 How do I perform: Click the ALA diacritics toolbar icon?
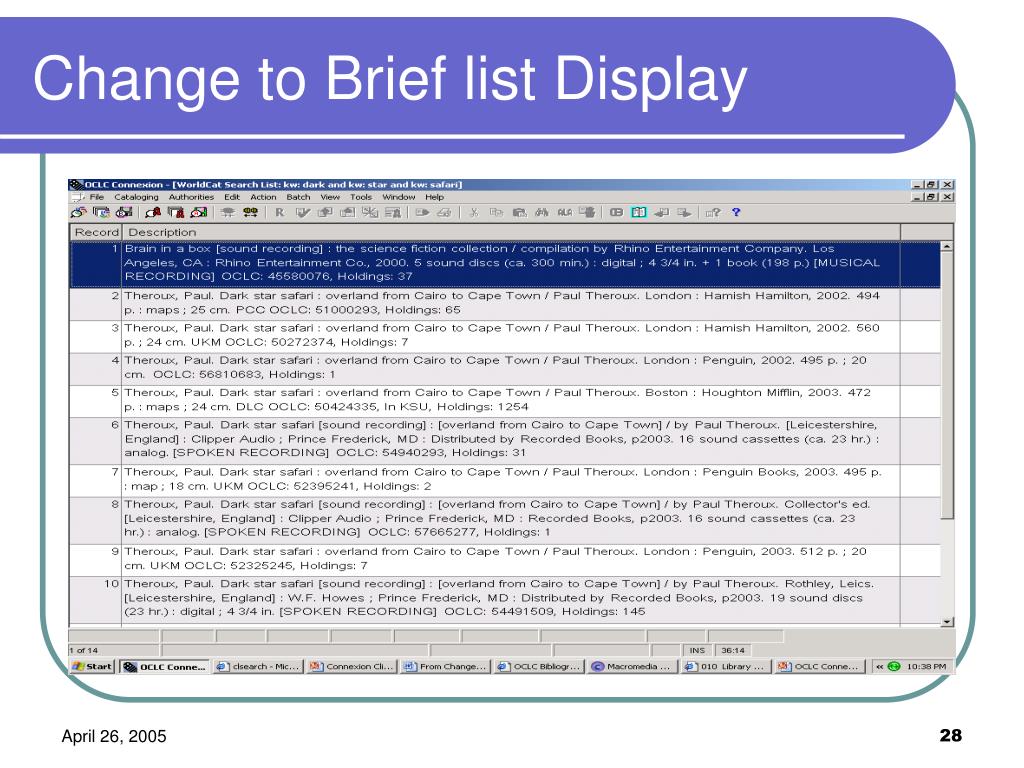(564, 212)
